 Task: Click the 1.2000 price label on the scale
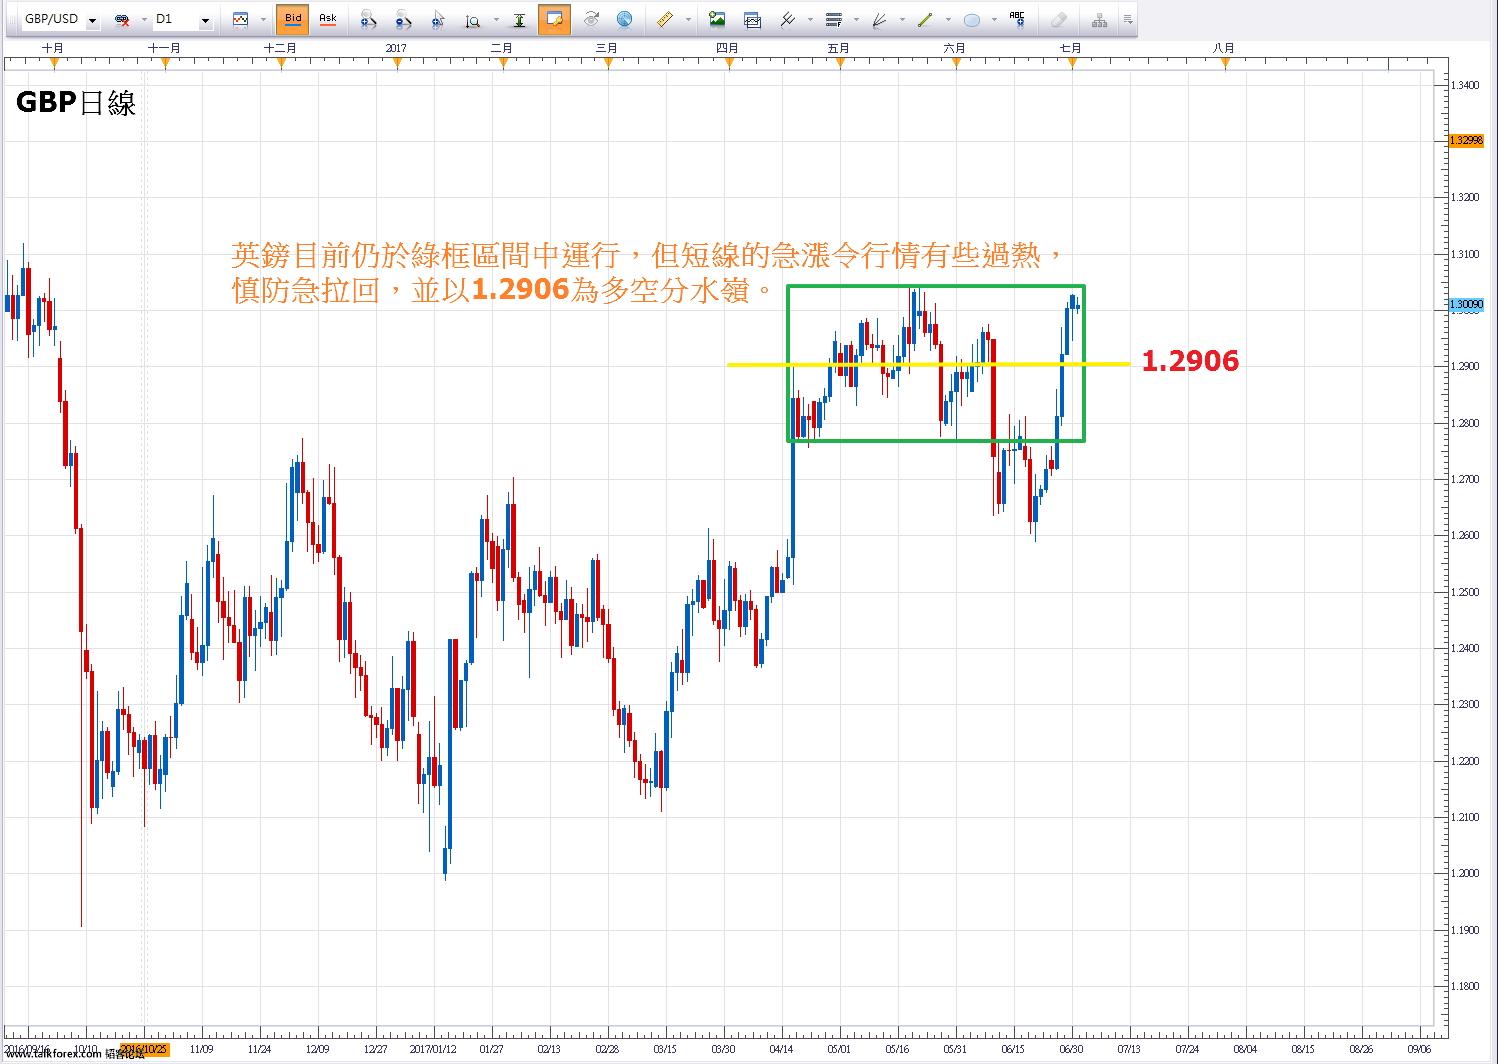click(x=1465, y=874)
